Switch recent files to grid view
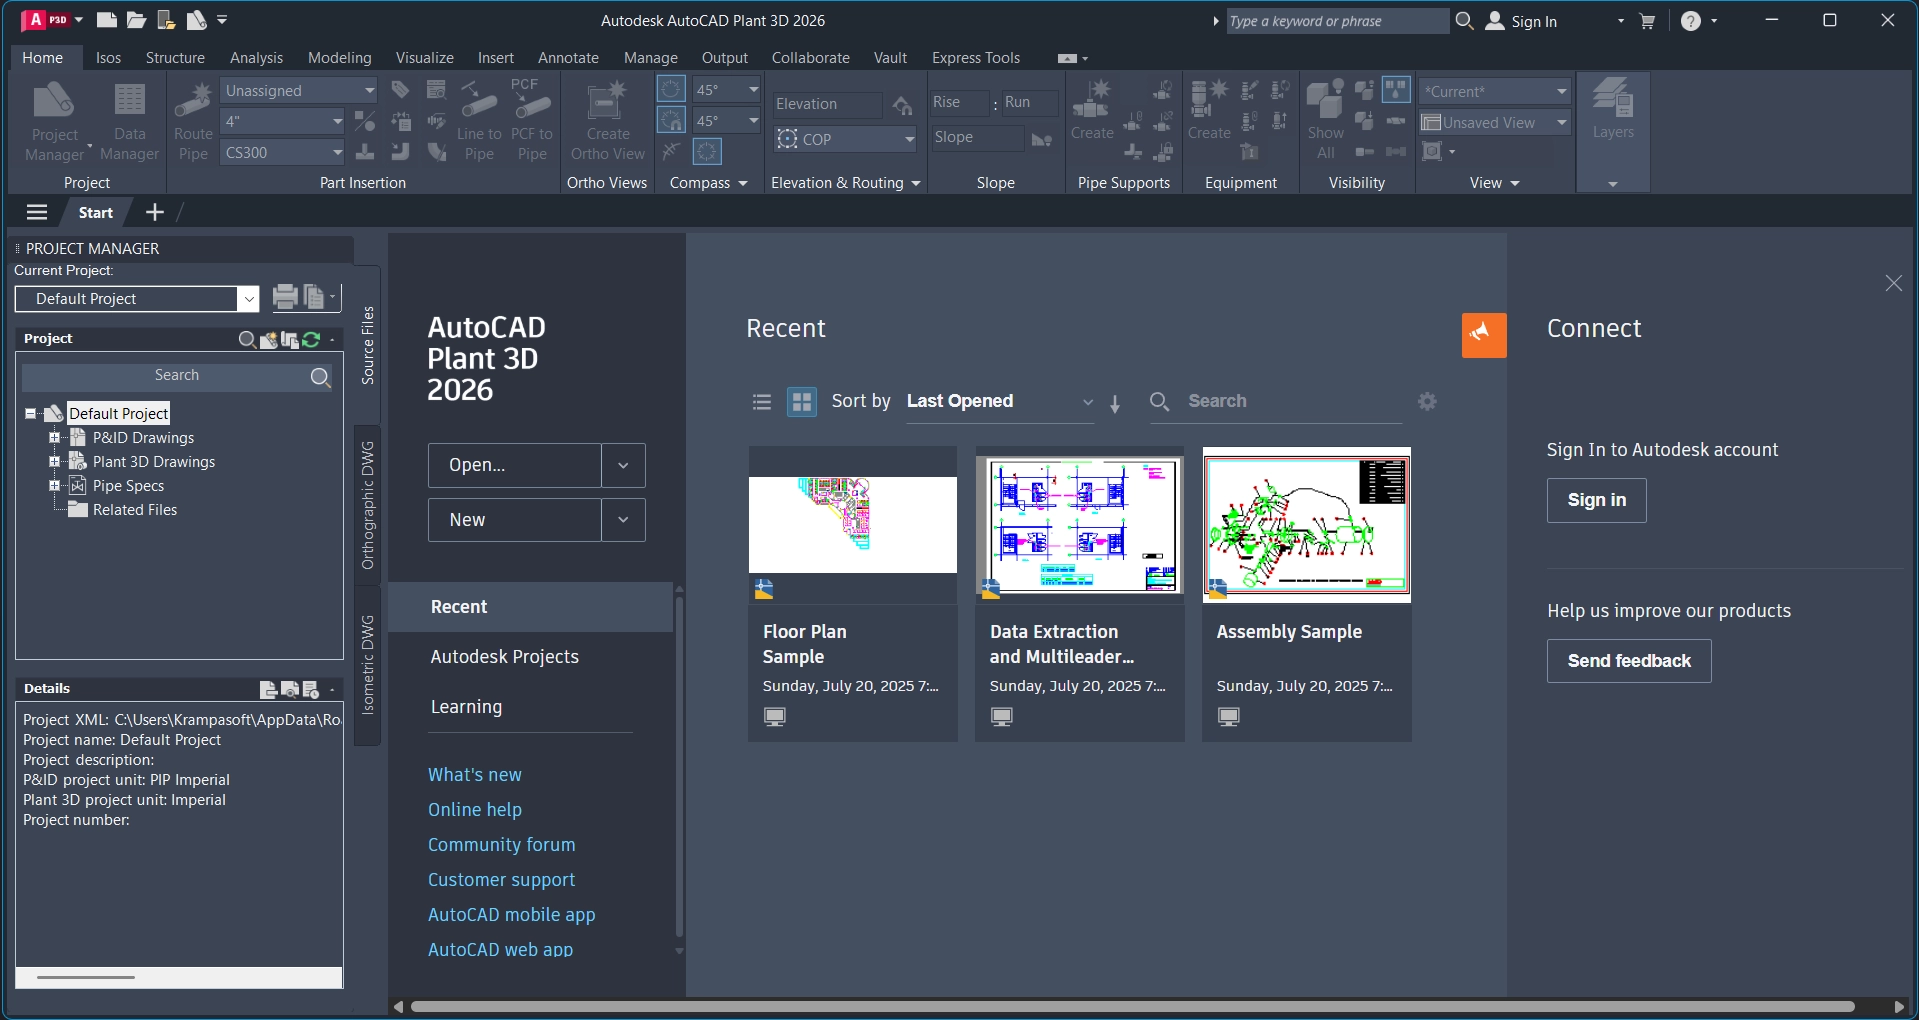The width and height of the screenshot is (1919, 1020). click(x=801, y=402)
